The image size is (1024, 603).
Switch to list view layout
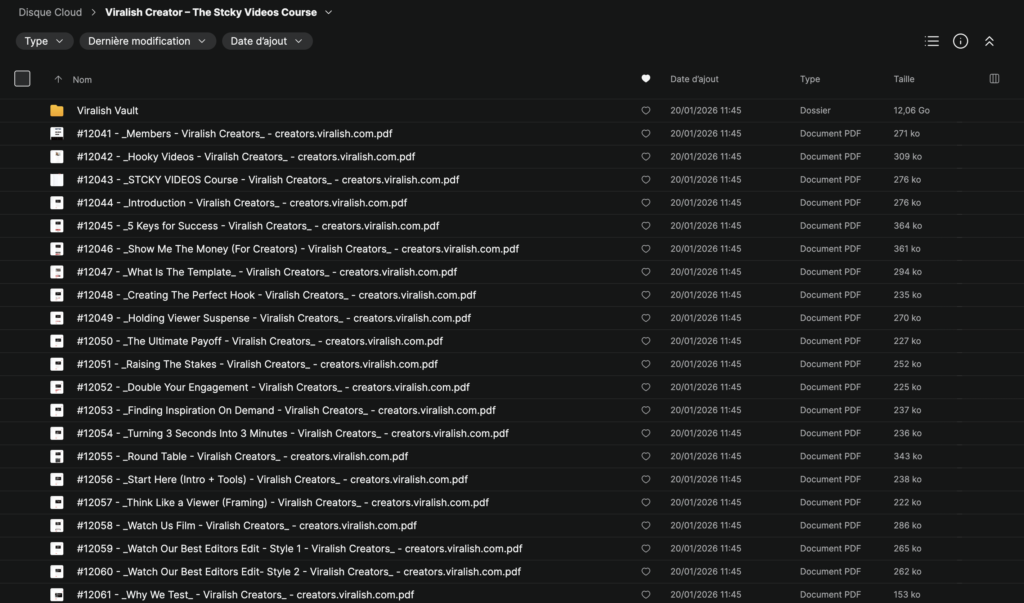pos(931,41)
